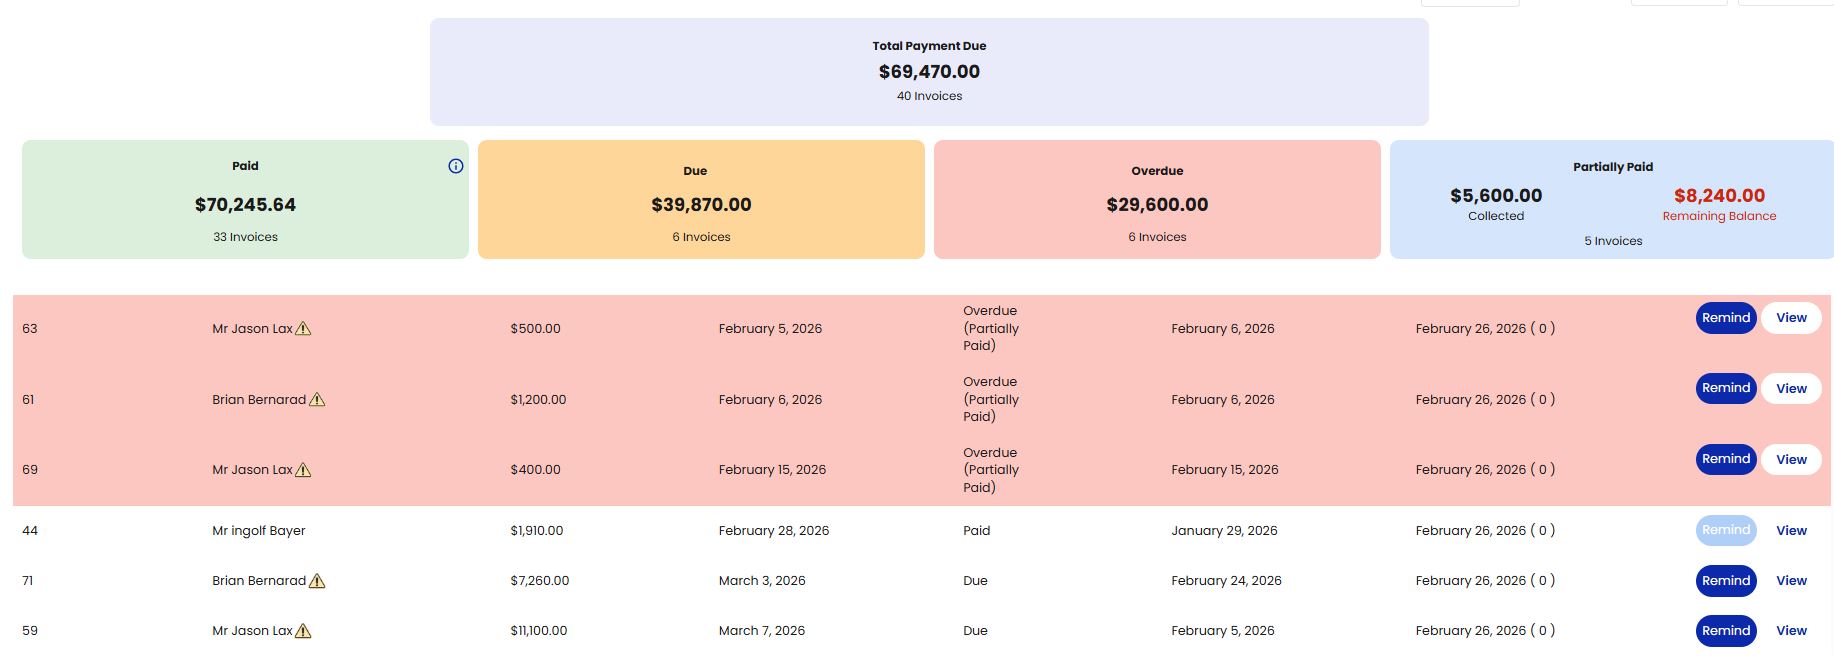
Task: Click the info icon on Paid card
Action: point(456,166)
